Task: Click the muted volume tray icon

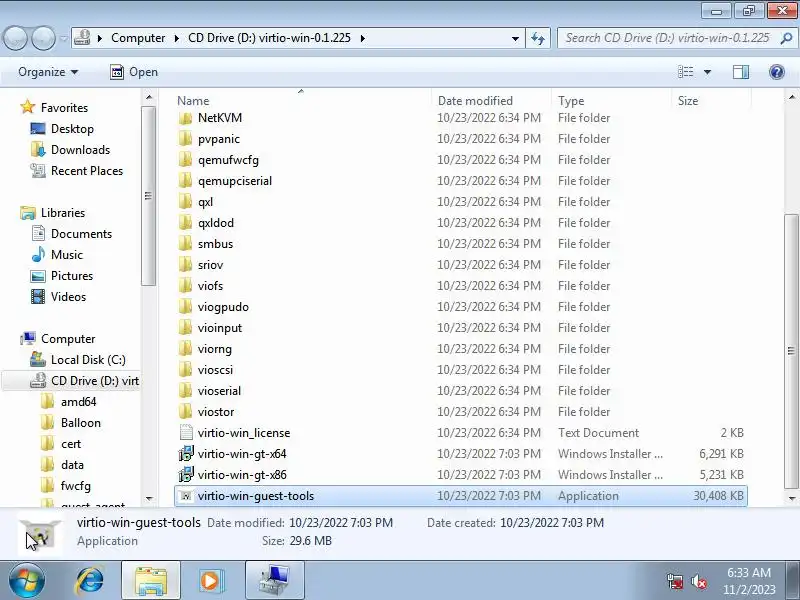Action: (x=698, y=581)
